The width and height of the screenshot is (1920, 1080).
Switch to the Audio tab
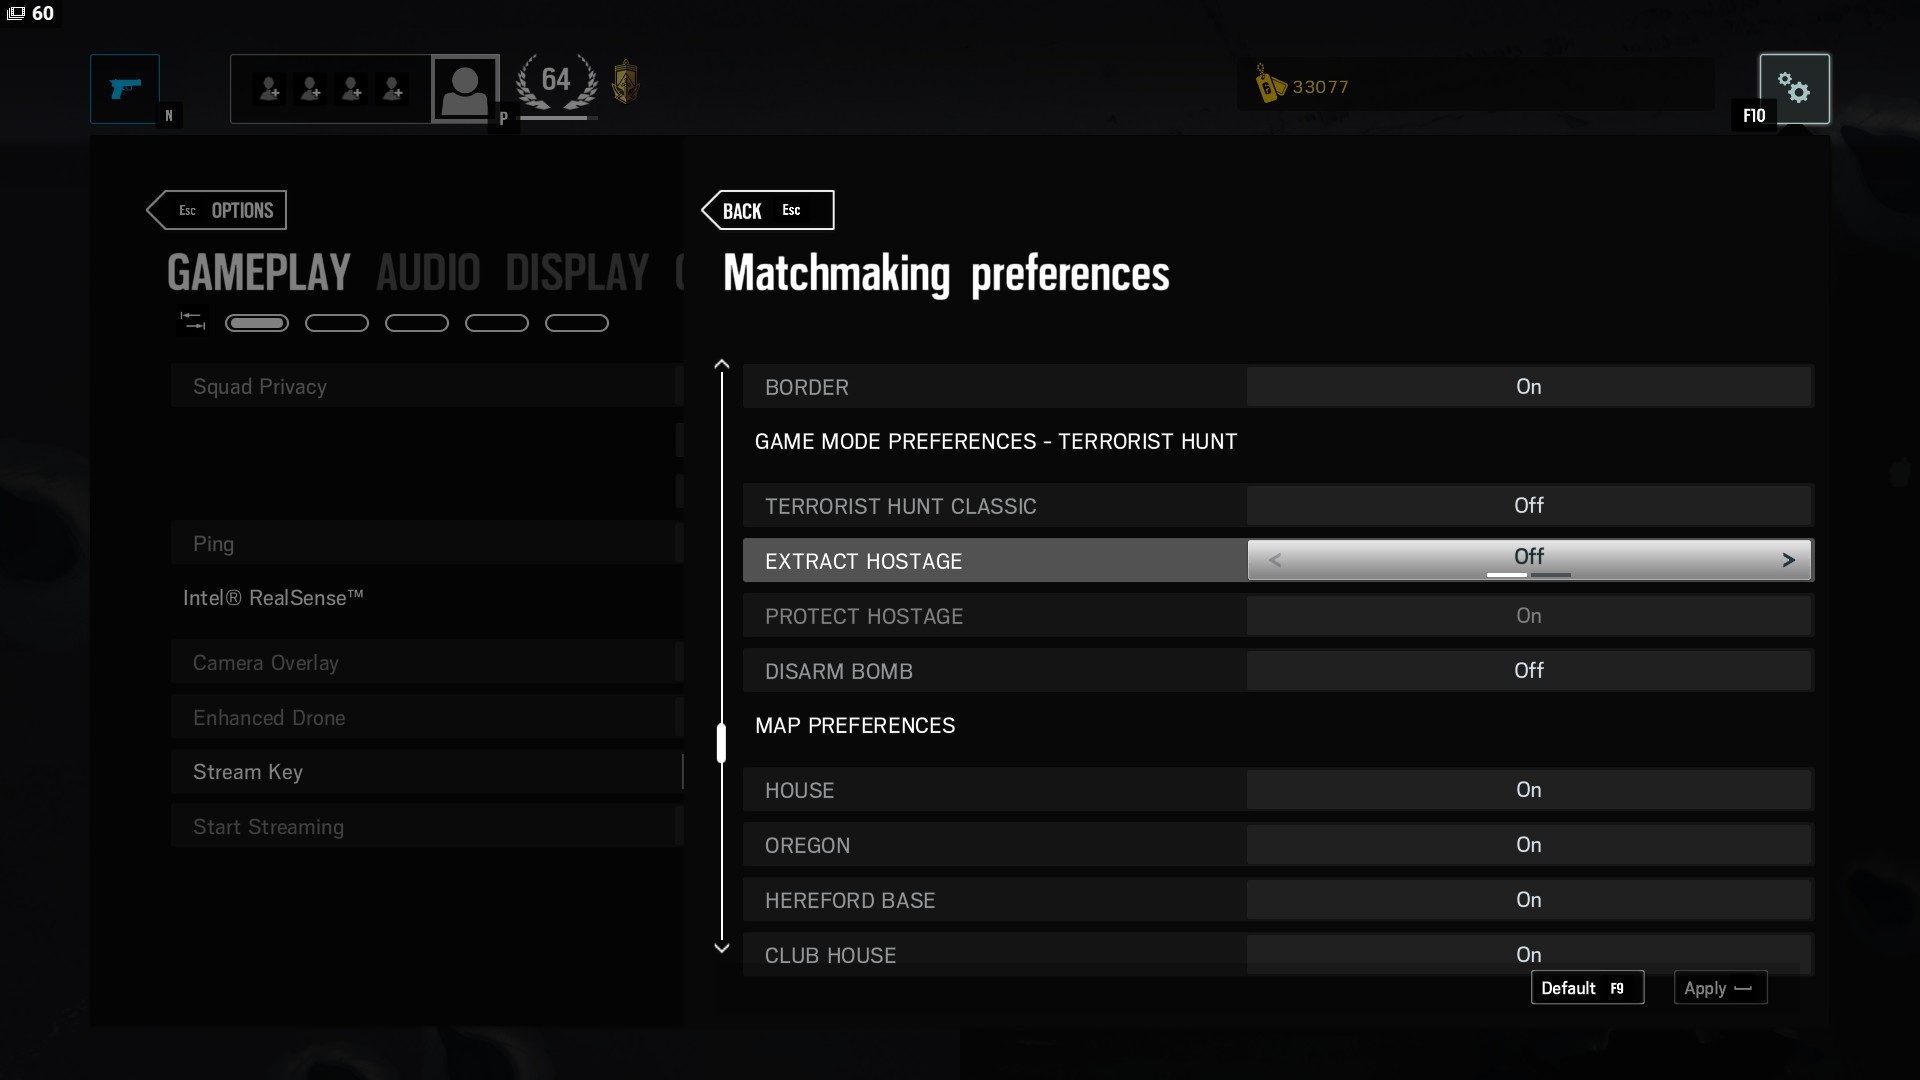pyautogui.click(x=428, y=273)
